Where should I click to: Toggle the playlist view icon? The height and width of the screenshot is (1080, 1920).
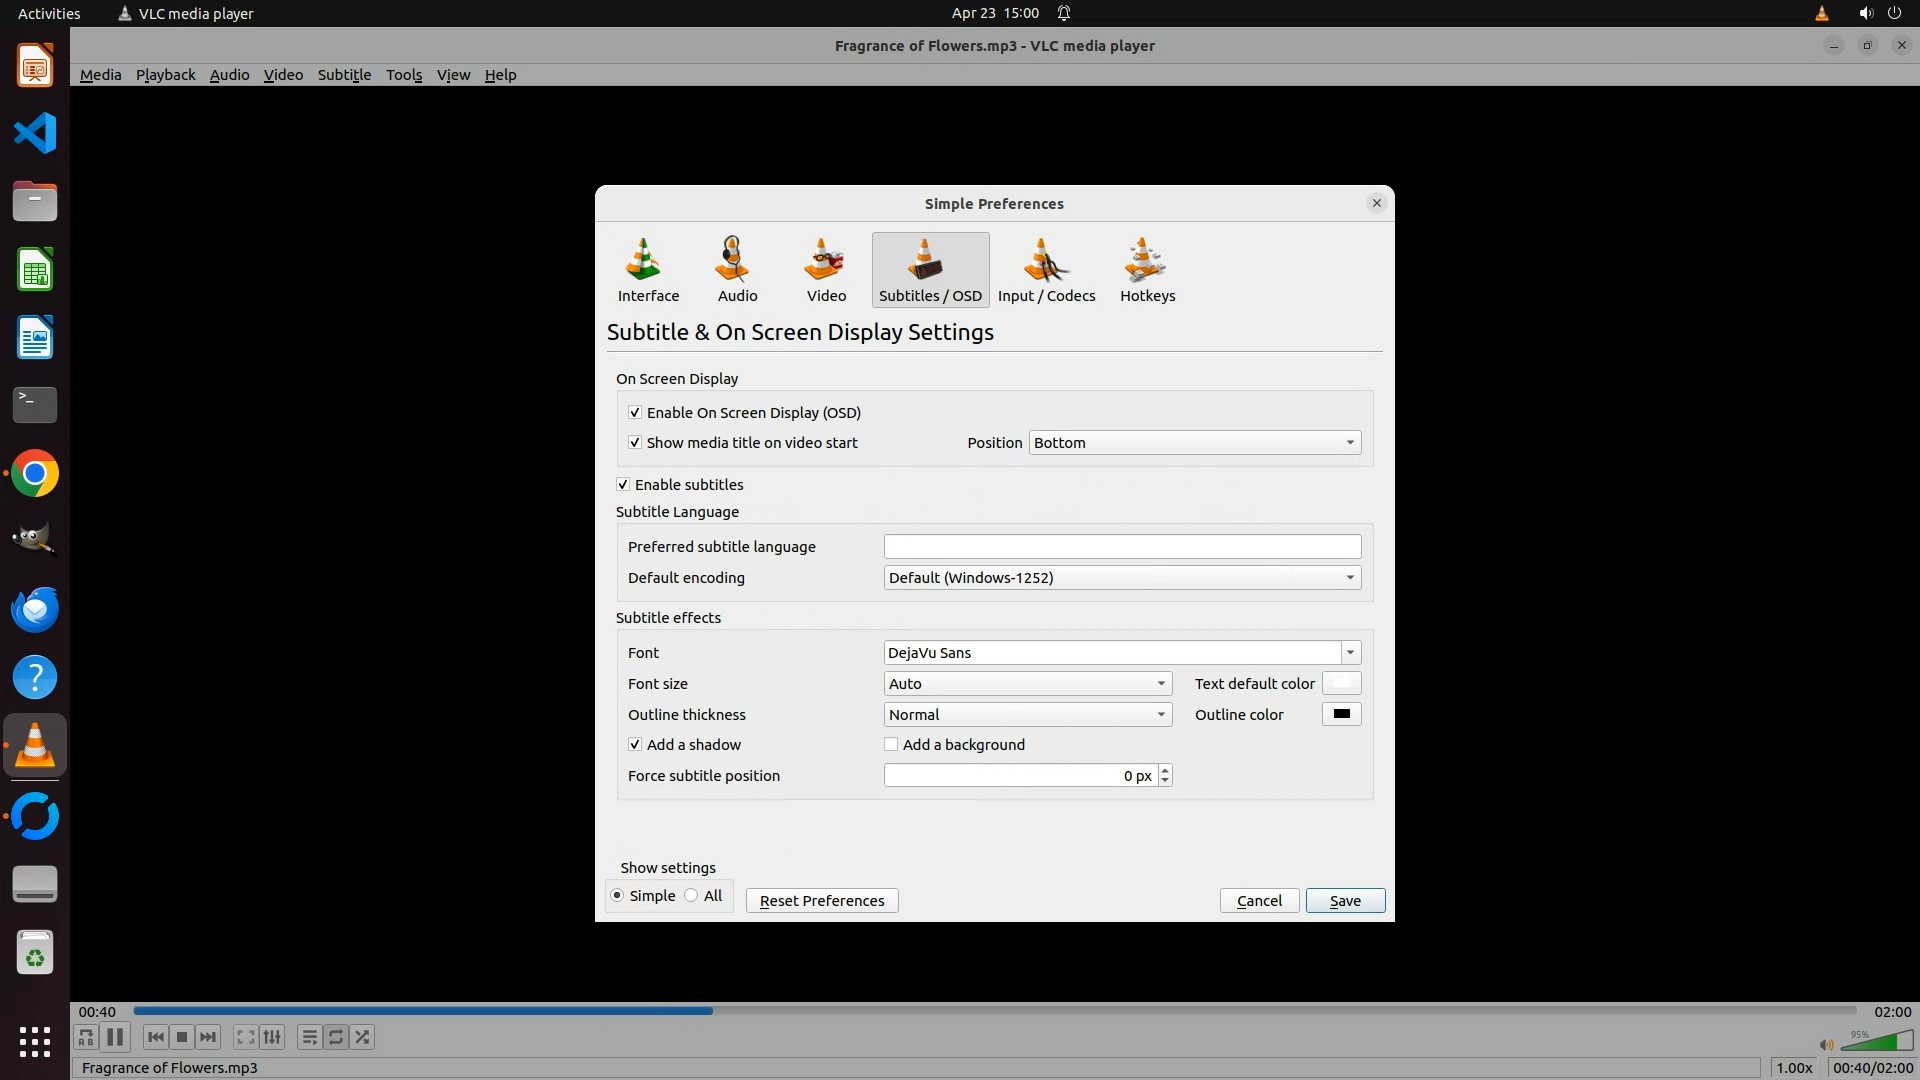[x=309, y=1037]
